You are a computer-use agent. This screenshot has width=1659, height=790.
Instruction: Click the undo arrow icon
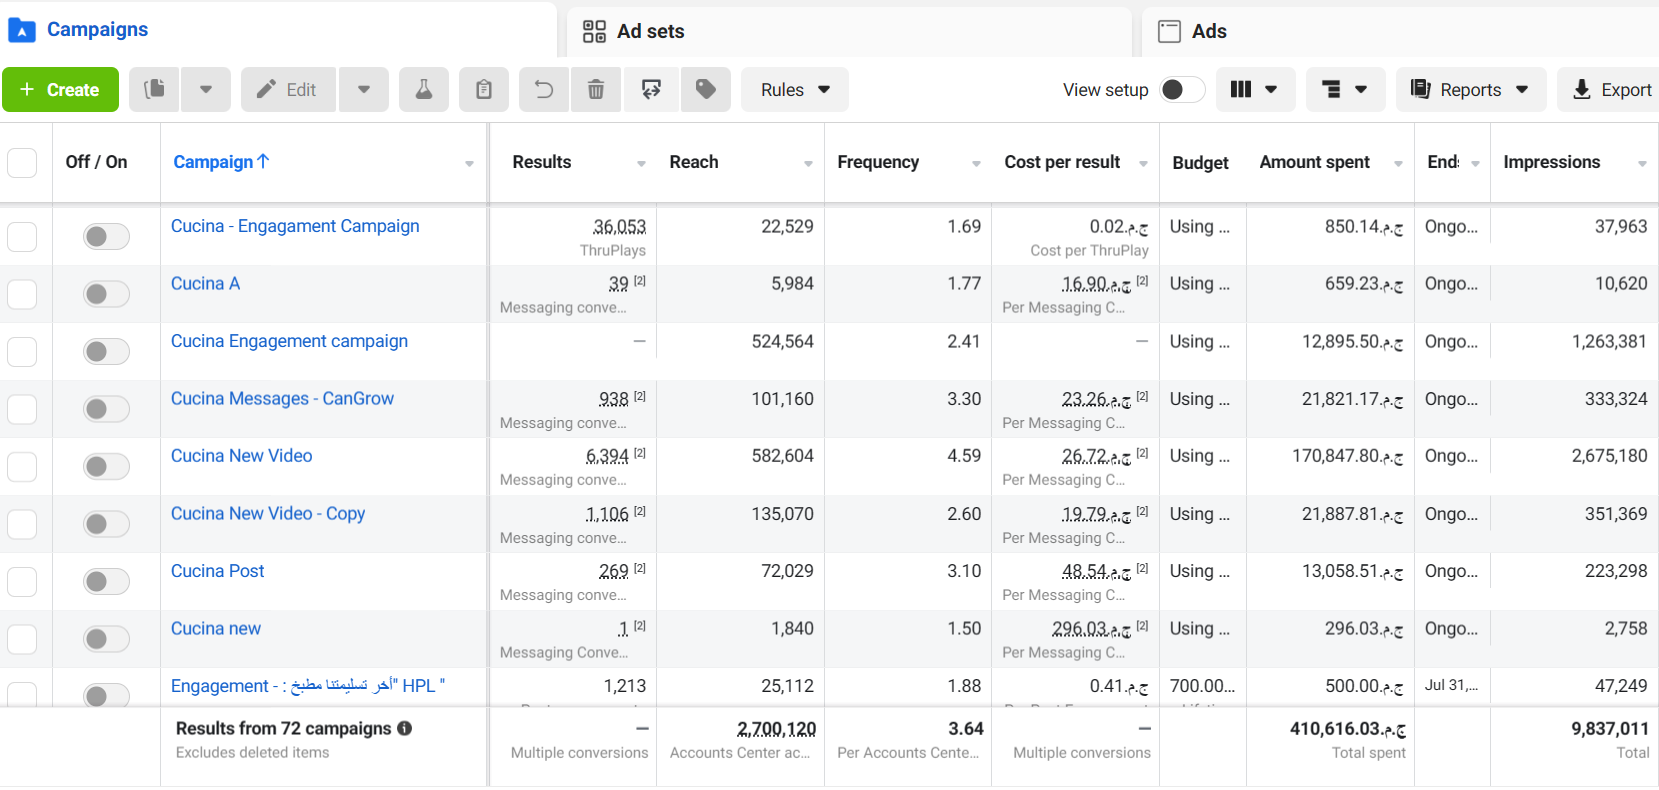(544, 90)
